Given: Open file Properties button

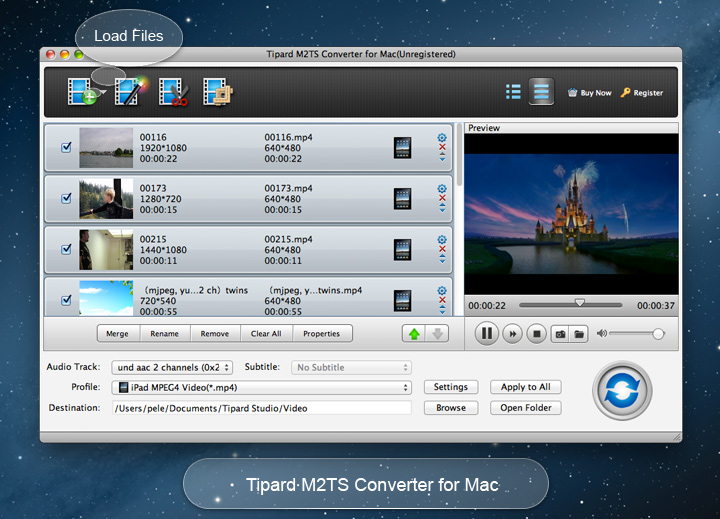Looking at the screenshot, I should (321, 333).
